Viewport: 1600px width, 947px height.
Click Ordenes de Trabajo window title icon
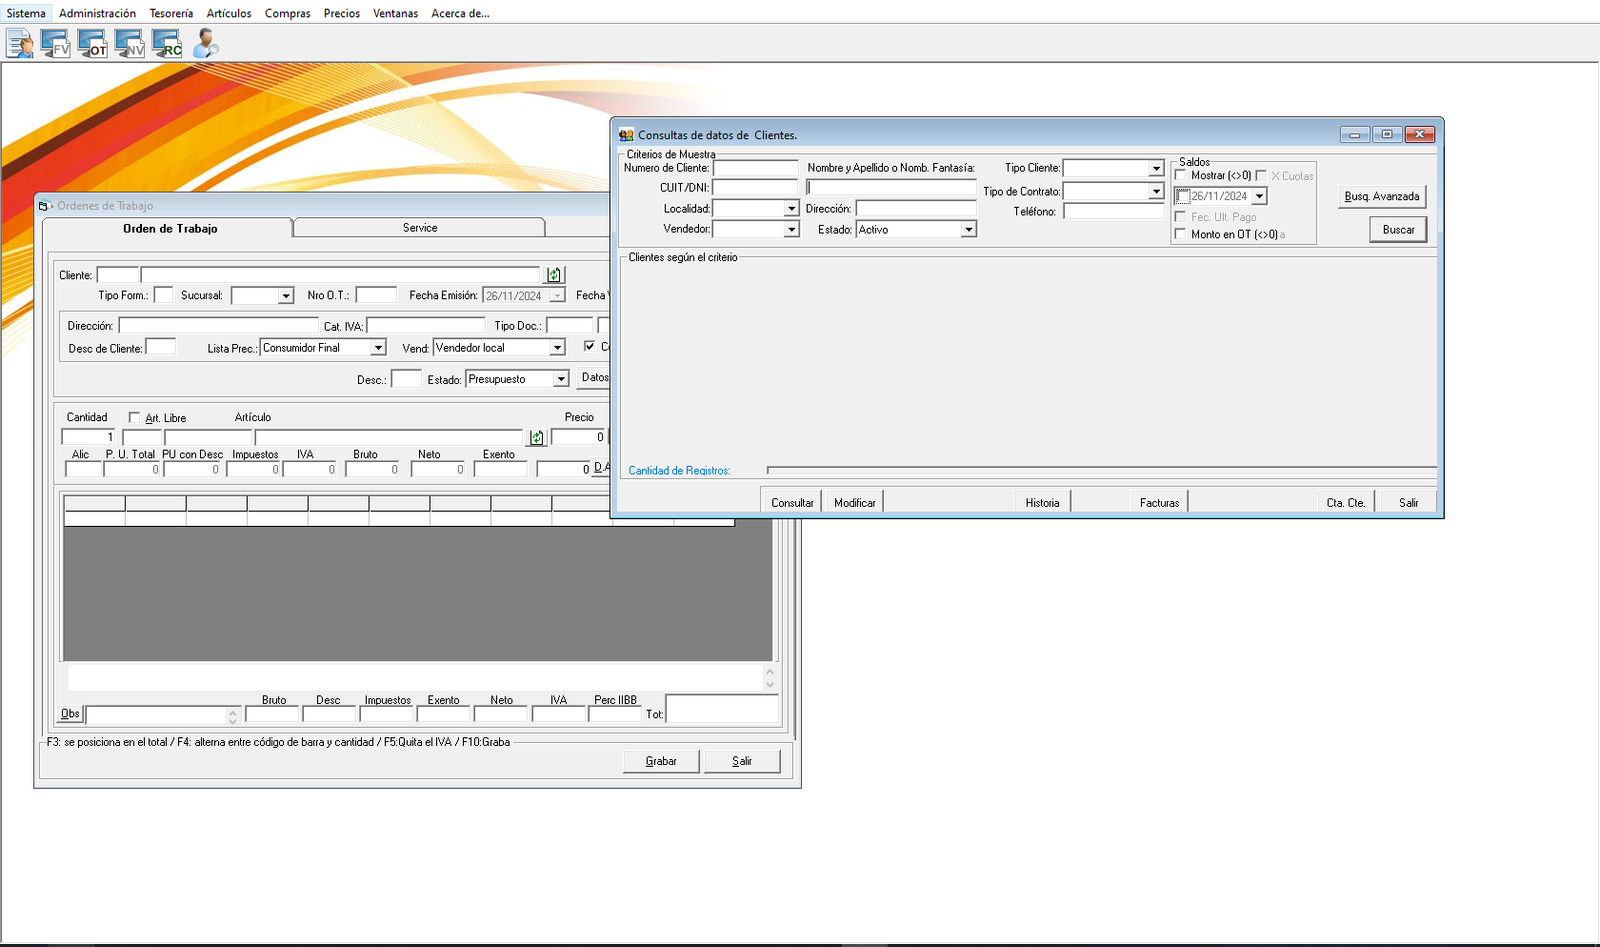tap(44, 206)
